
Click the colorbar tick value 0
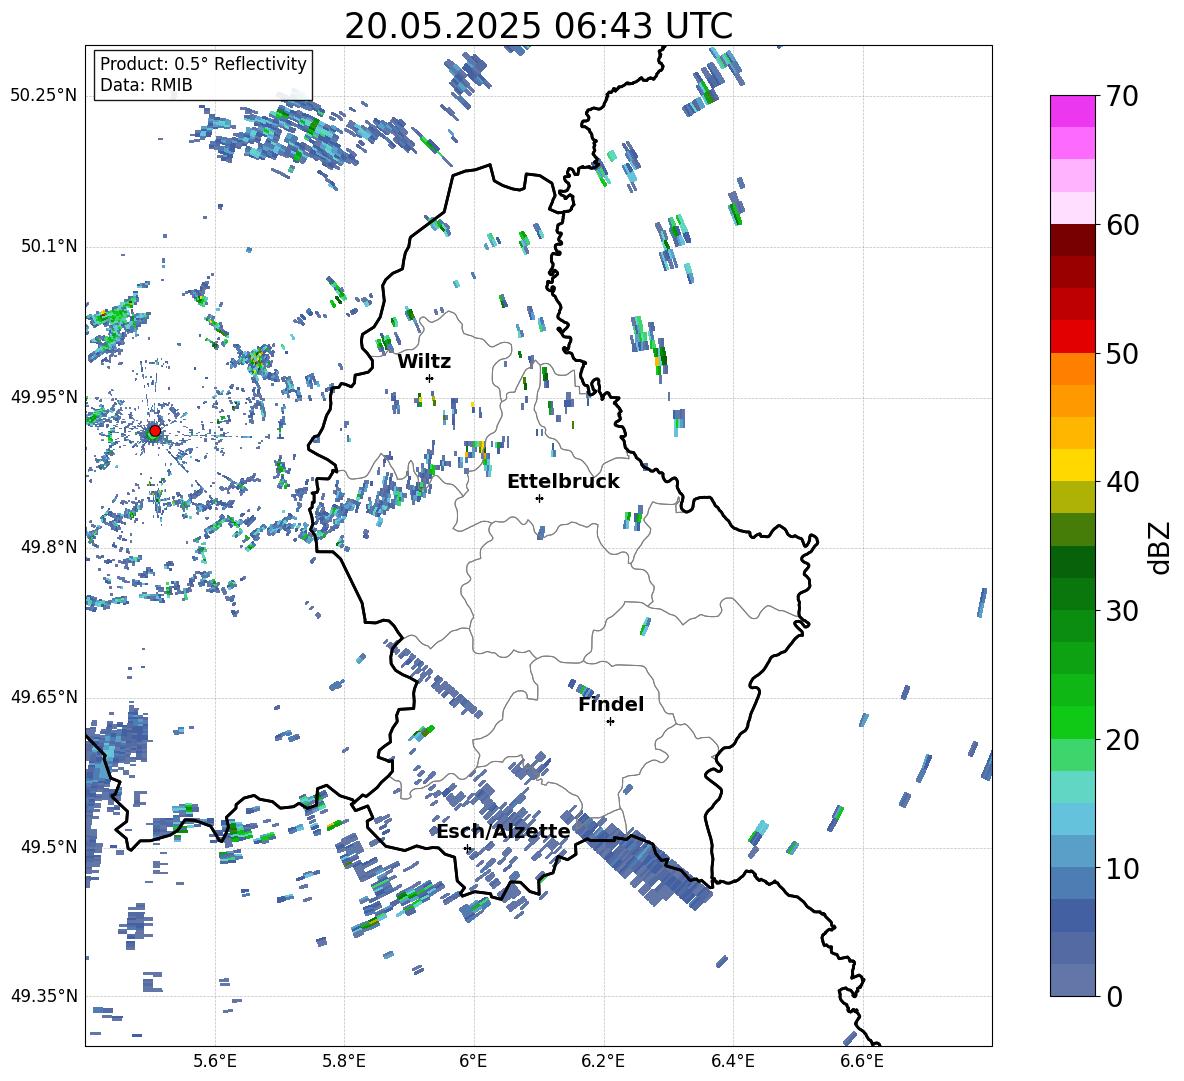point(1115,997)
